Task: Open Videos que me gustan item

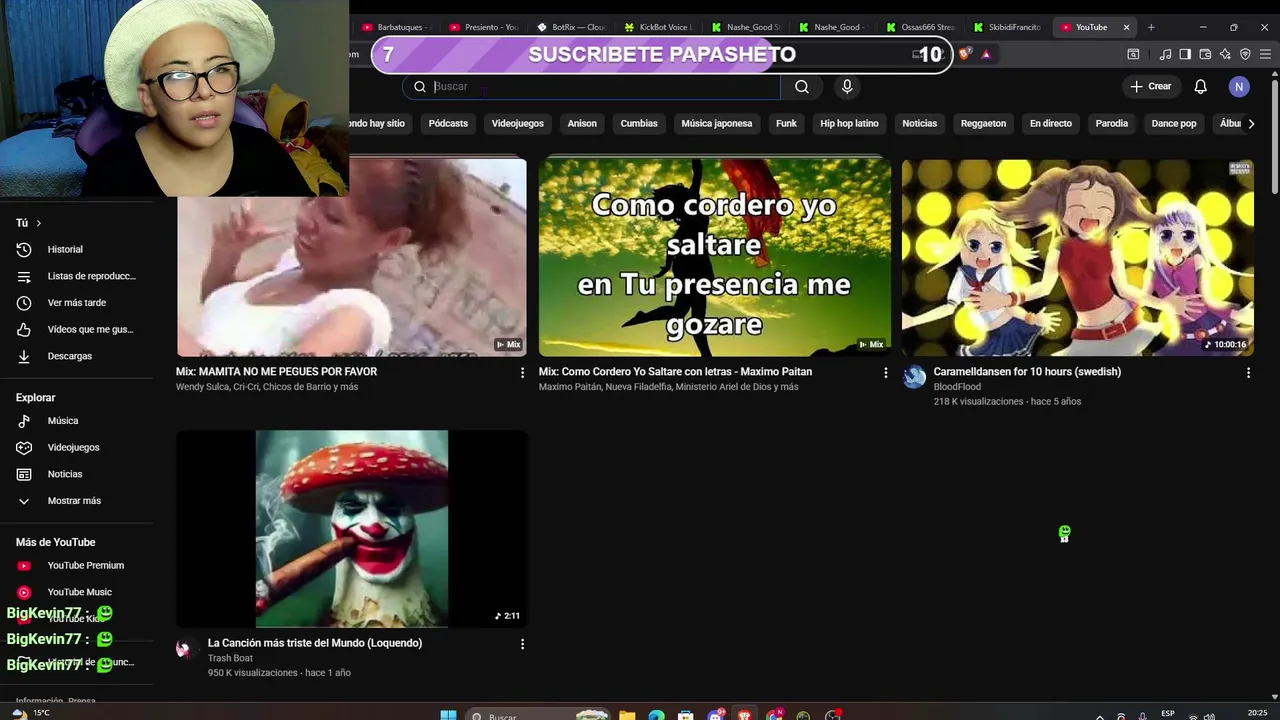Action: 76,329
